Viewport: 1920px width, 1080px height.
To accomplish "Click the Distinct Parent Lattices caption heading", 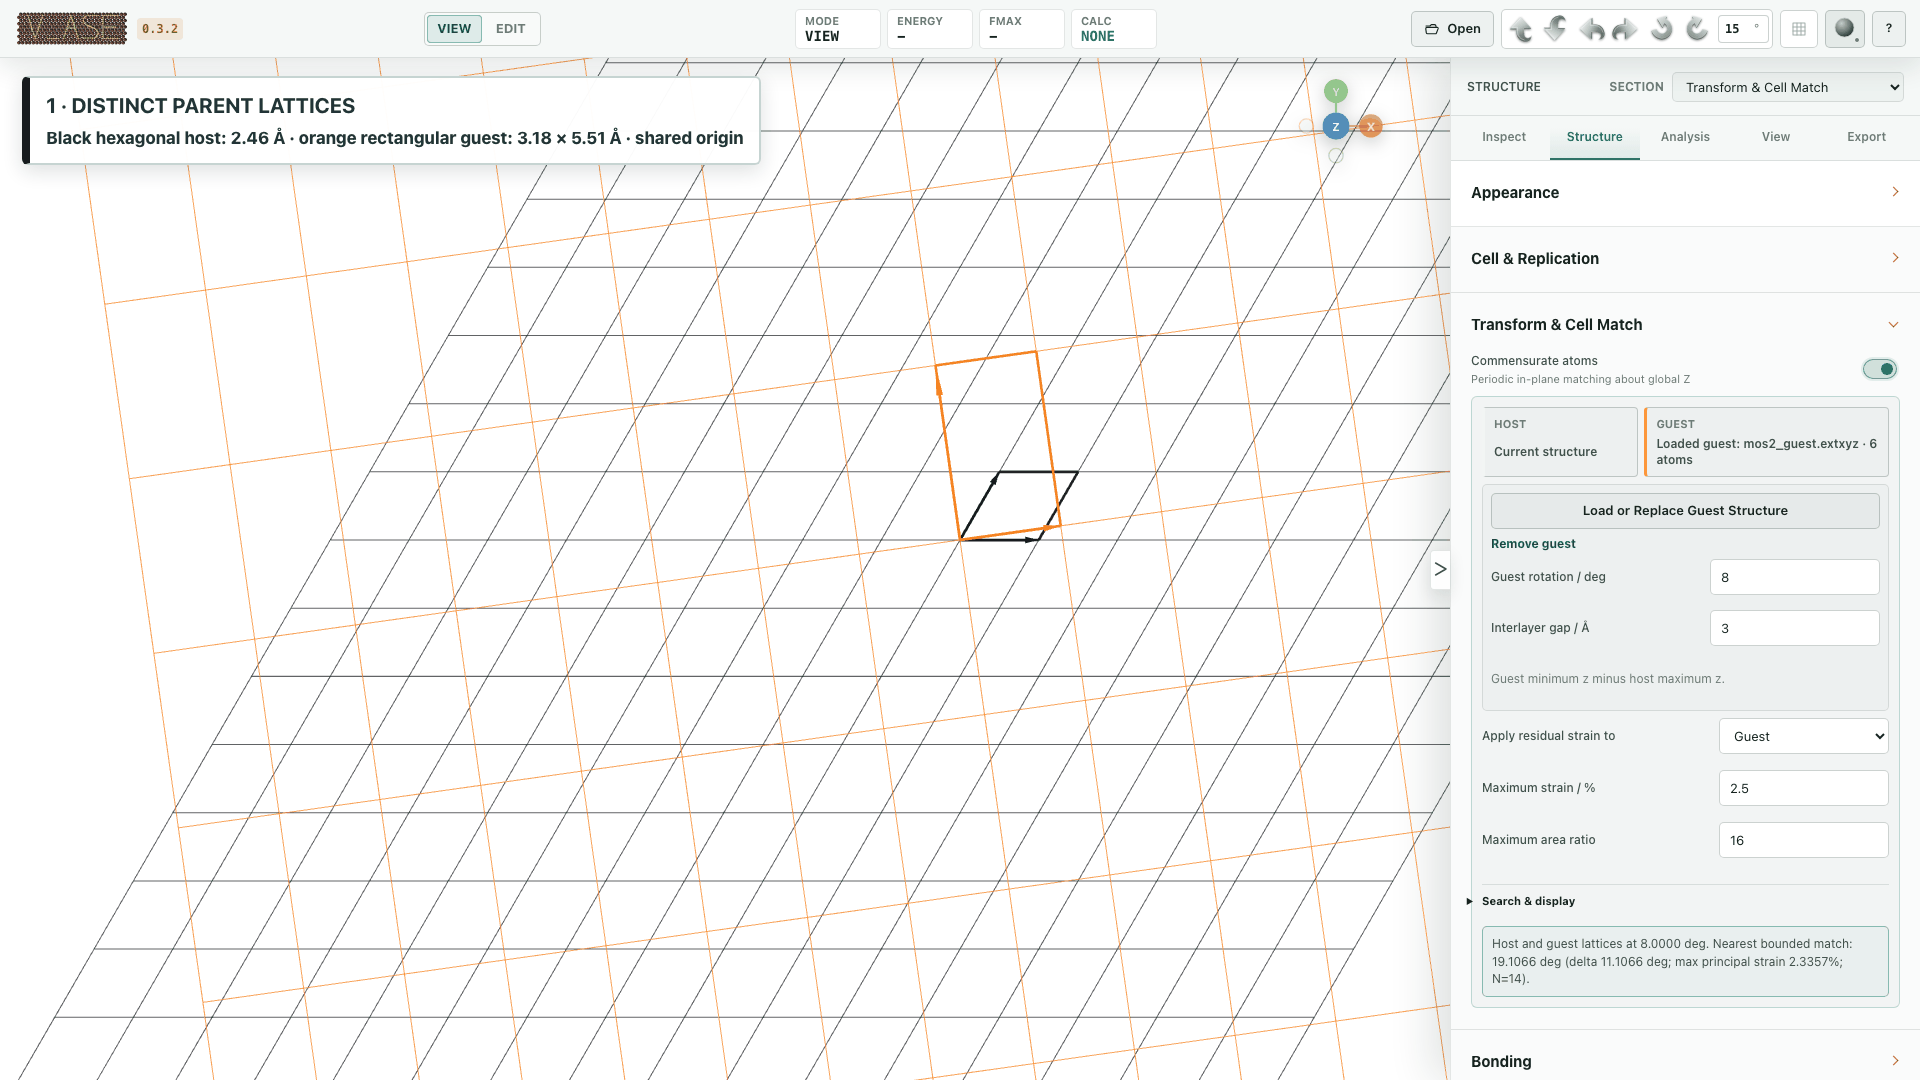I will click(200, 106).
